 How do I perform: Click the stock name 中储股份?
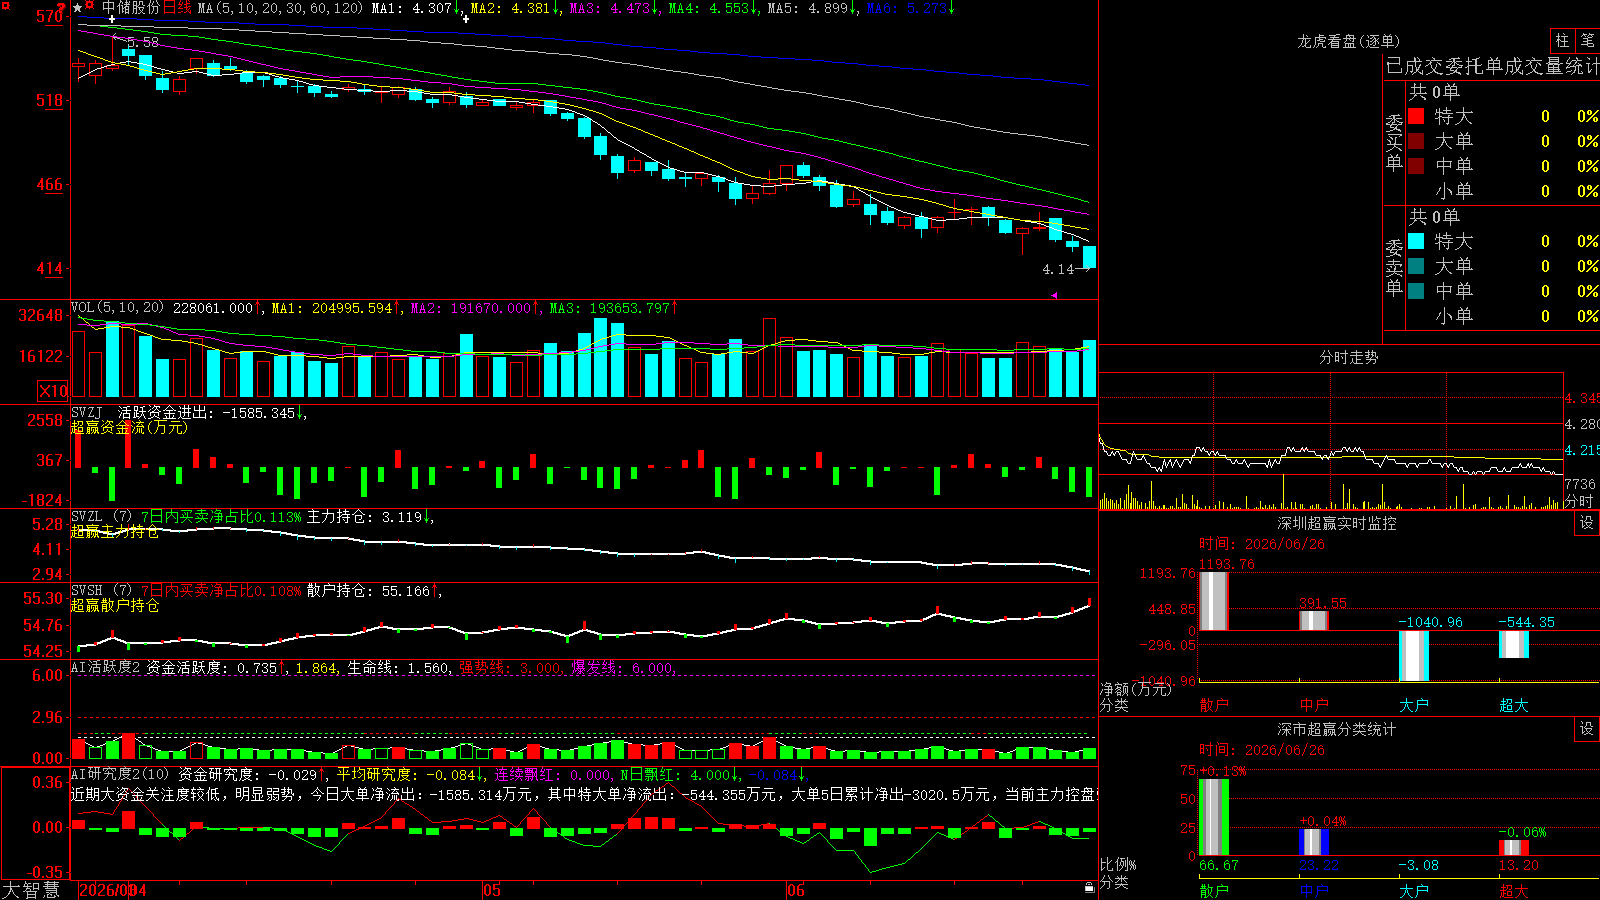click(x=130, y=8)
